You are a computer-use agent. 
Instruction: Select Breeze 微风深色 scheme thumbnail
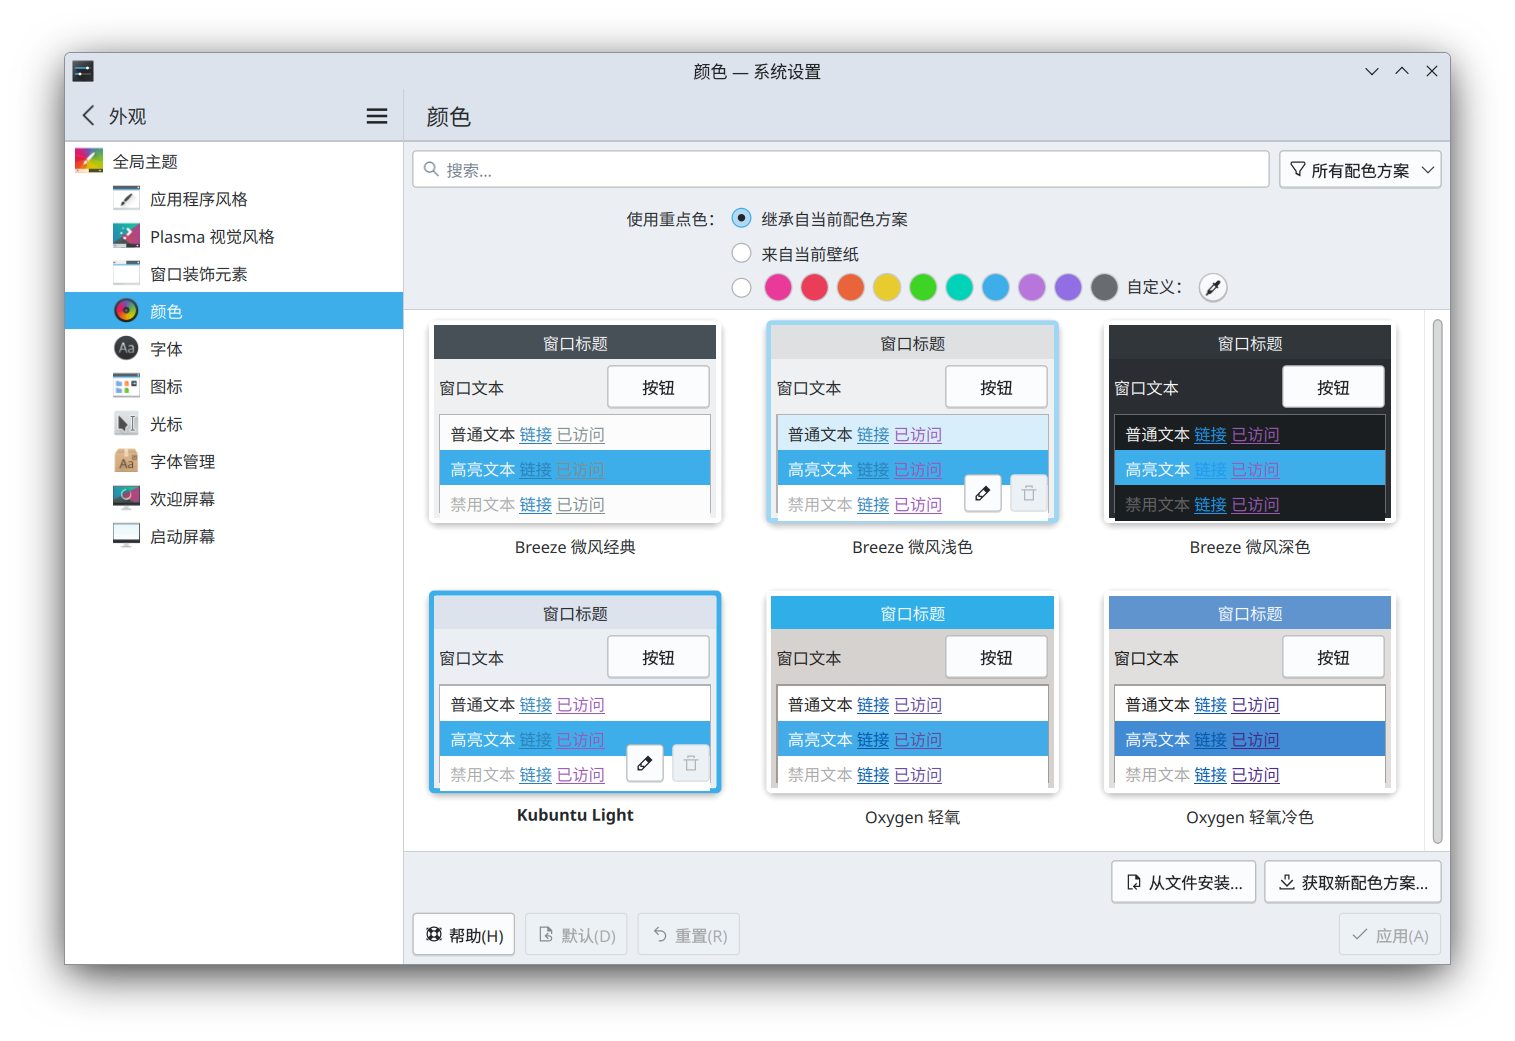[x=1250, y=422]
